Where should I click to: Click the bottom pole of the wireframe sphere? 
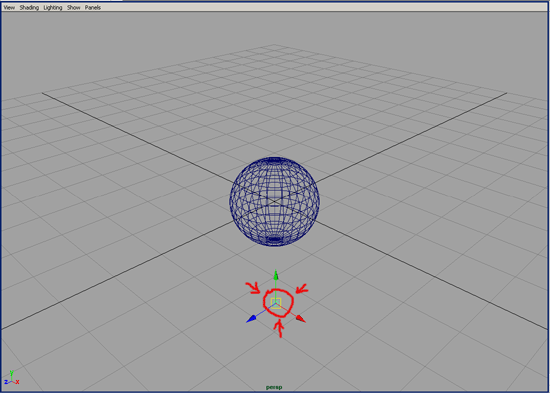[274, 241]
